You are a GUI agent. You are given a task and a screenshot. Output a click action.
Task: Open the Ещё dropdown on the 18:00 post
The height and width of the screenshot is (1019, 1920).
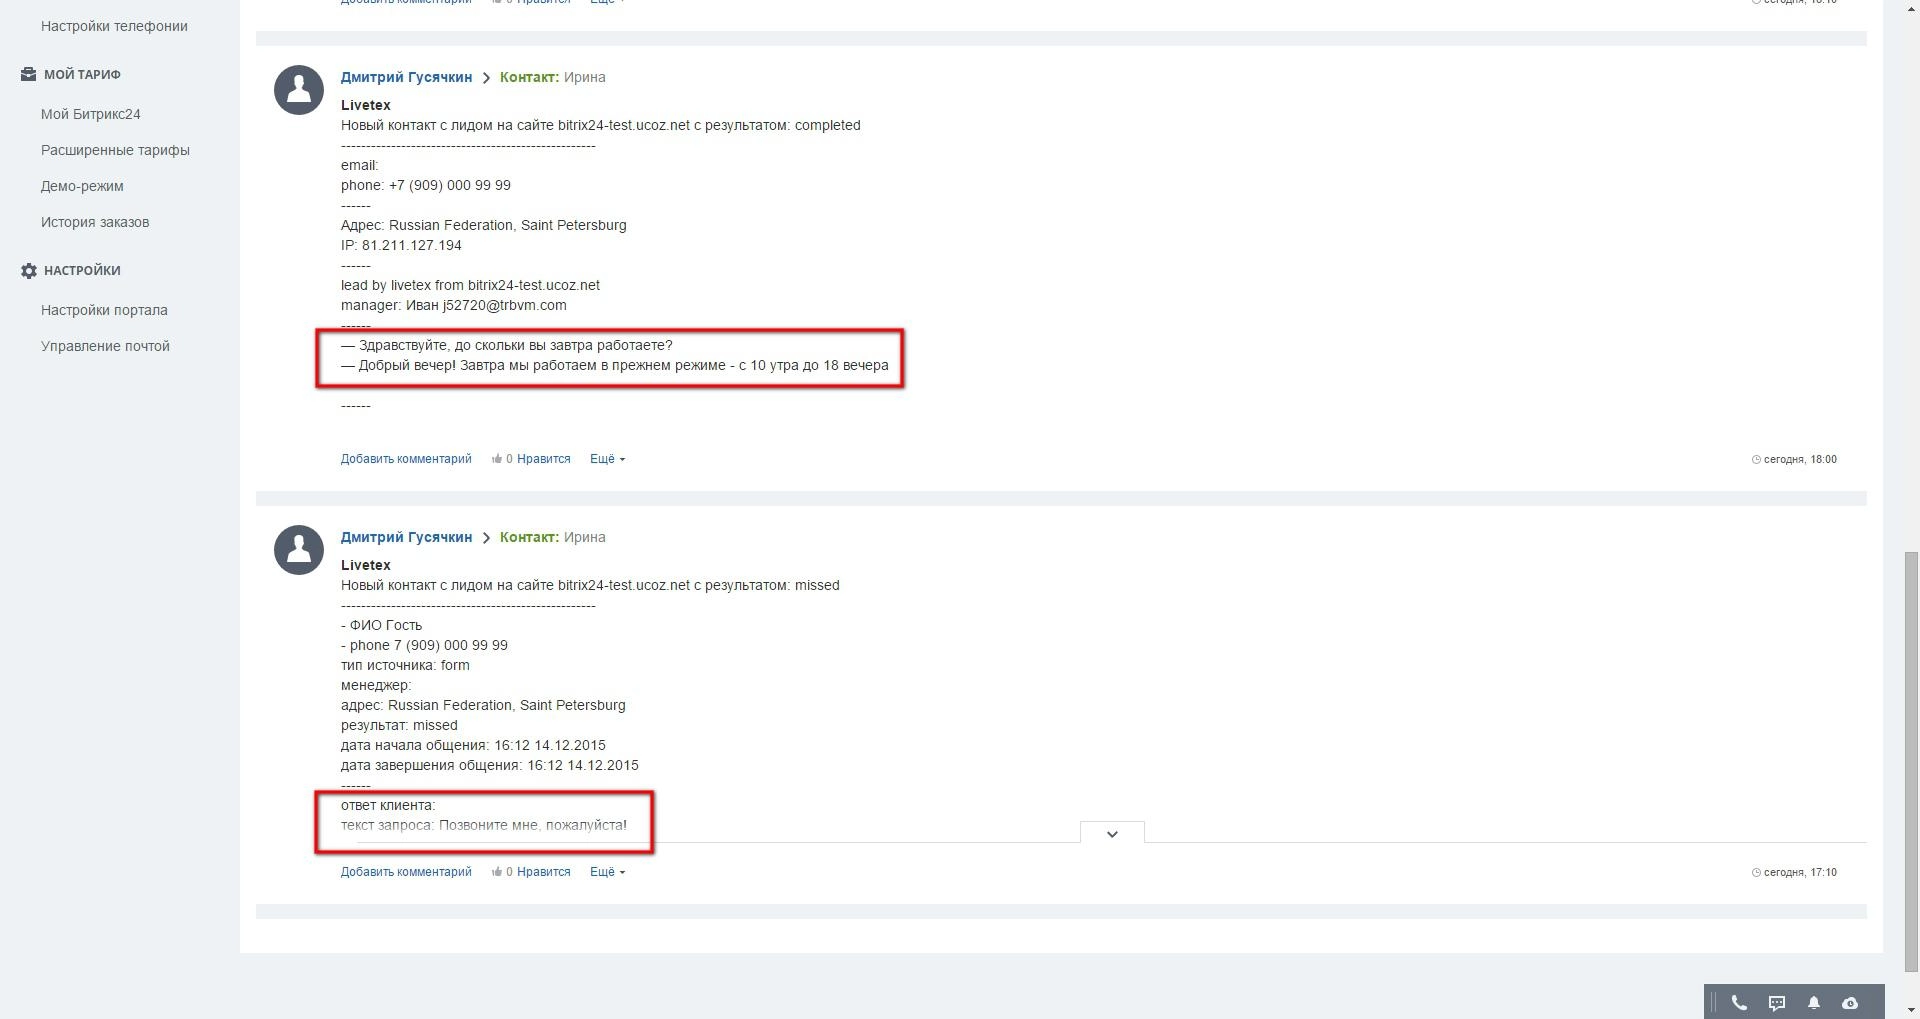(x=607, y=459)
